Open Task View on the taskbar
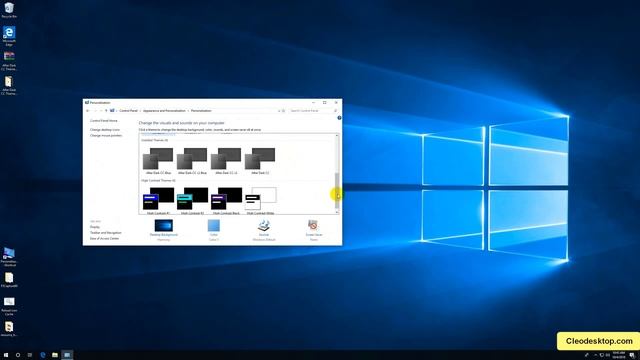Viewport: 640px width, 360px height. click(x=30, y=355)
